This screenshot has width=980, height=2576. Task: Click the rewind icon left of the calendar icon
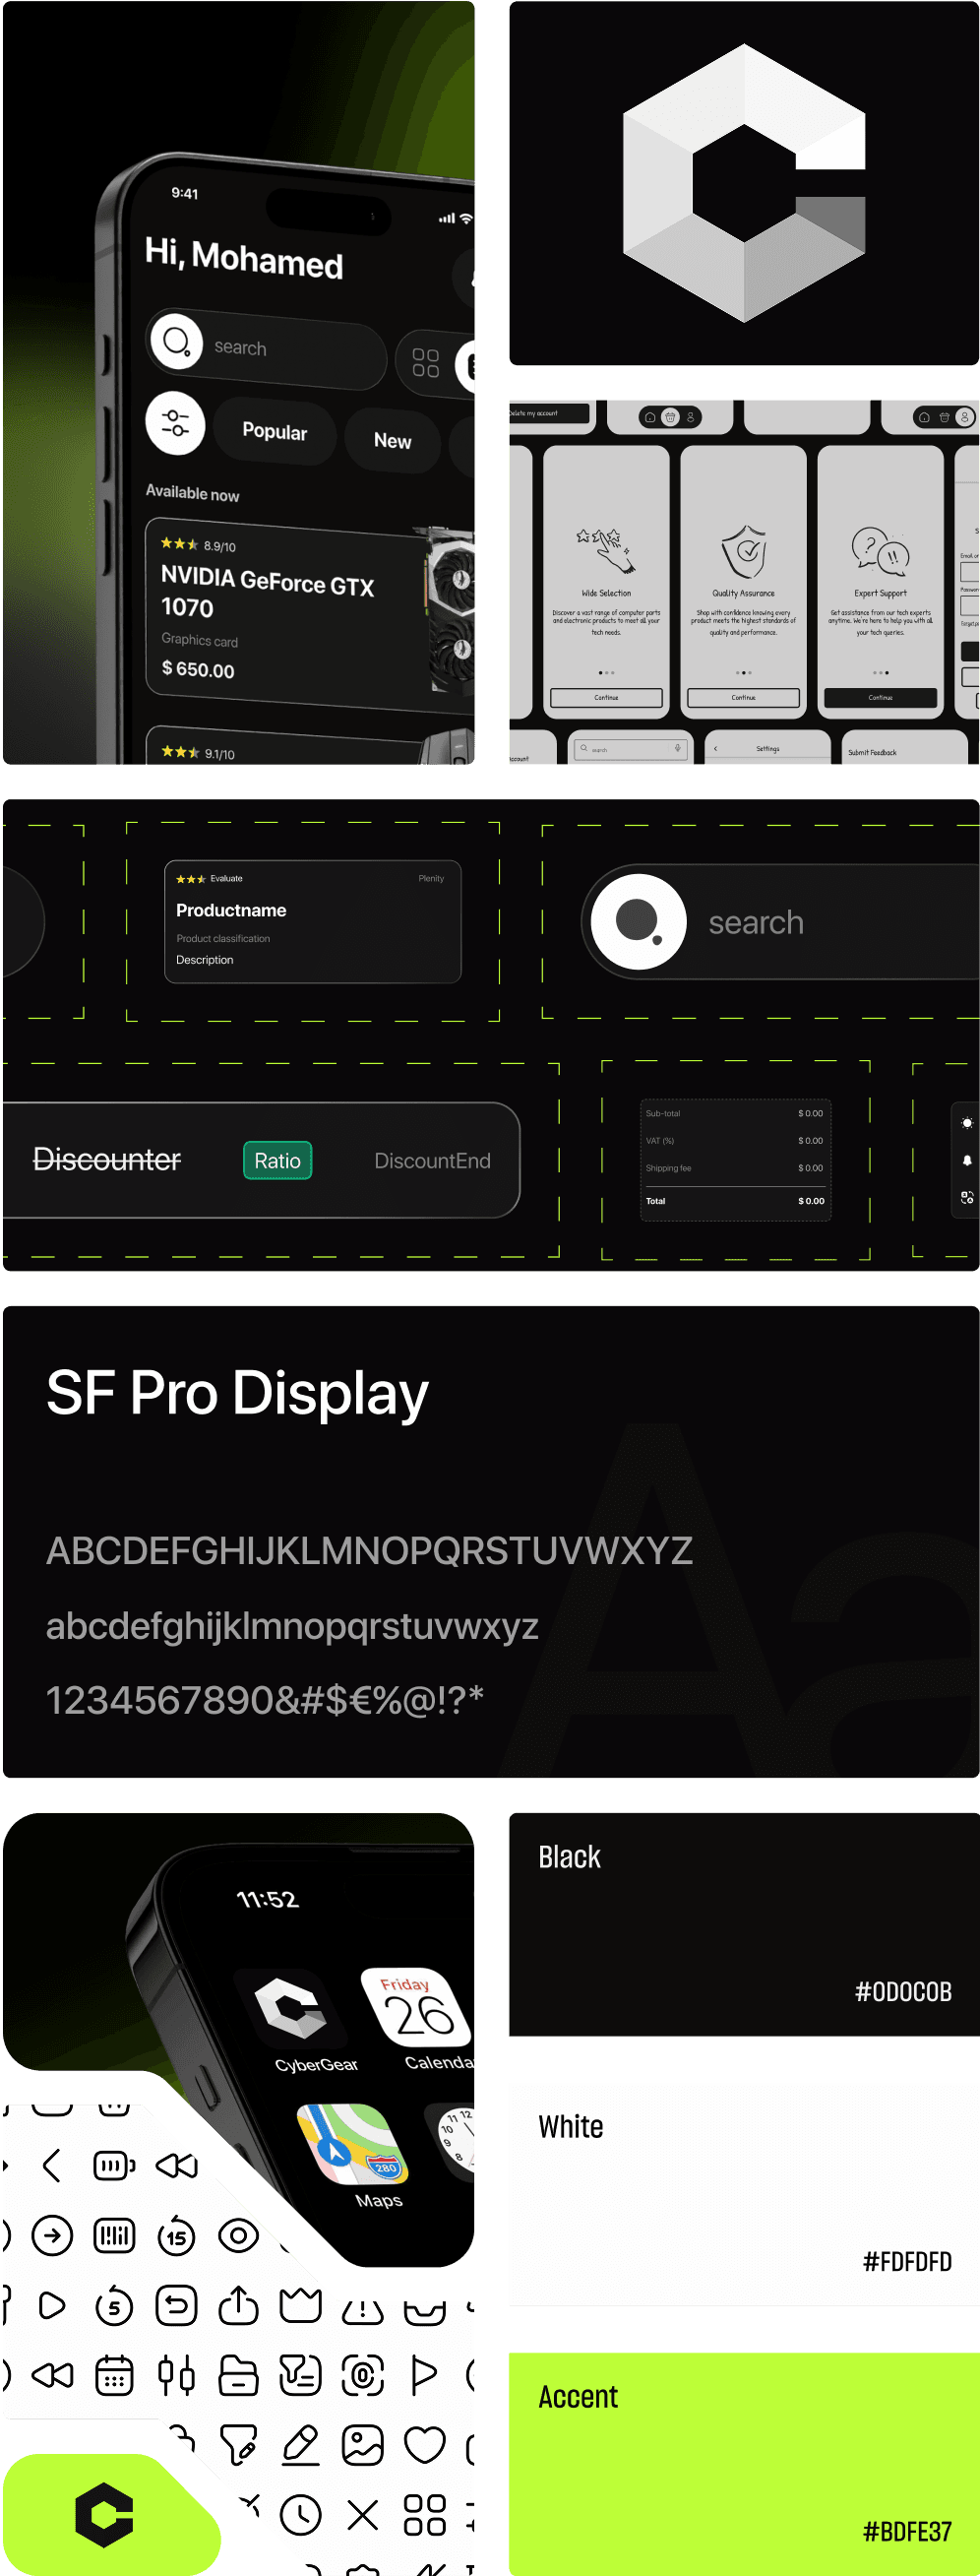(x=52, y=2375)
